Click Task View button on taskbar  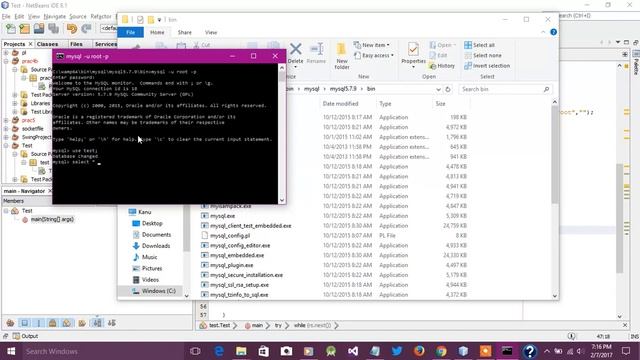[196, 351]
